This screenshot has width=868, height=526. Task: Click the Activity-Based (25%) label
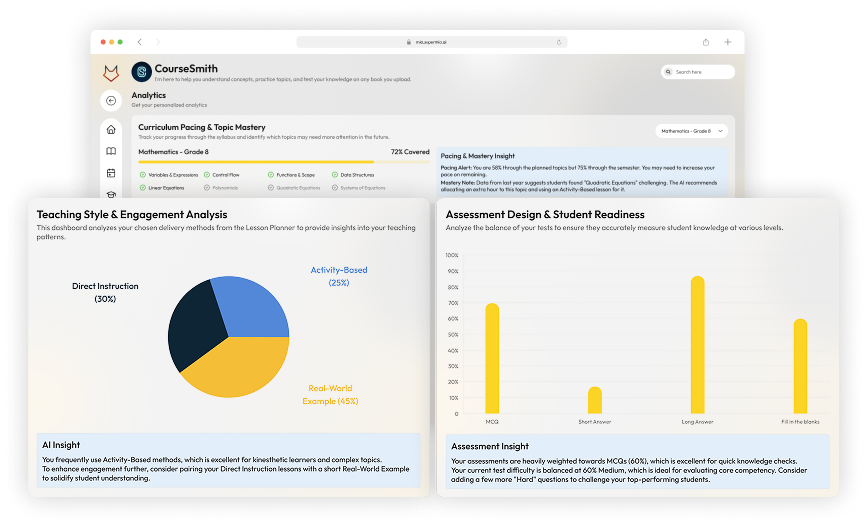tap(338, 276)
